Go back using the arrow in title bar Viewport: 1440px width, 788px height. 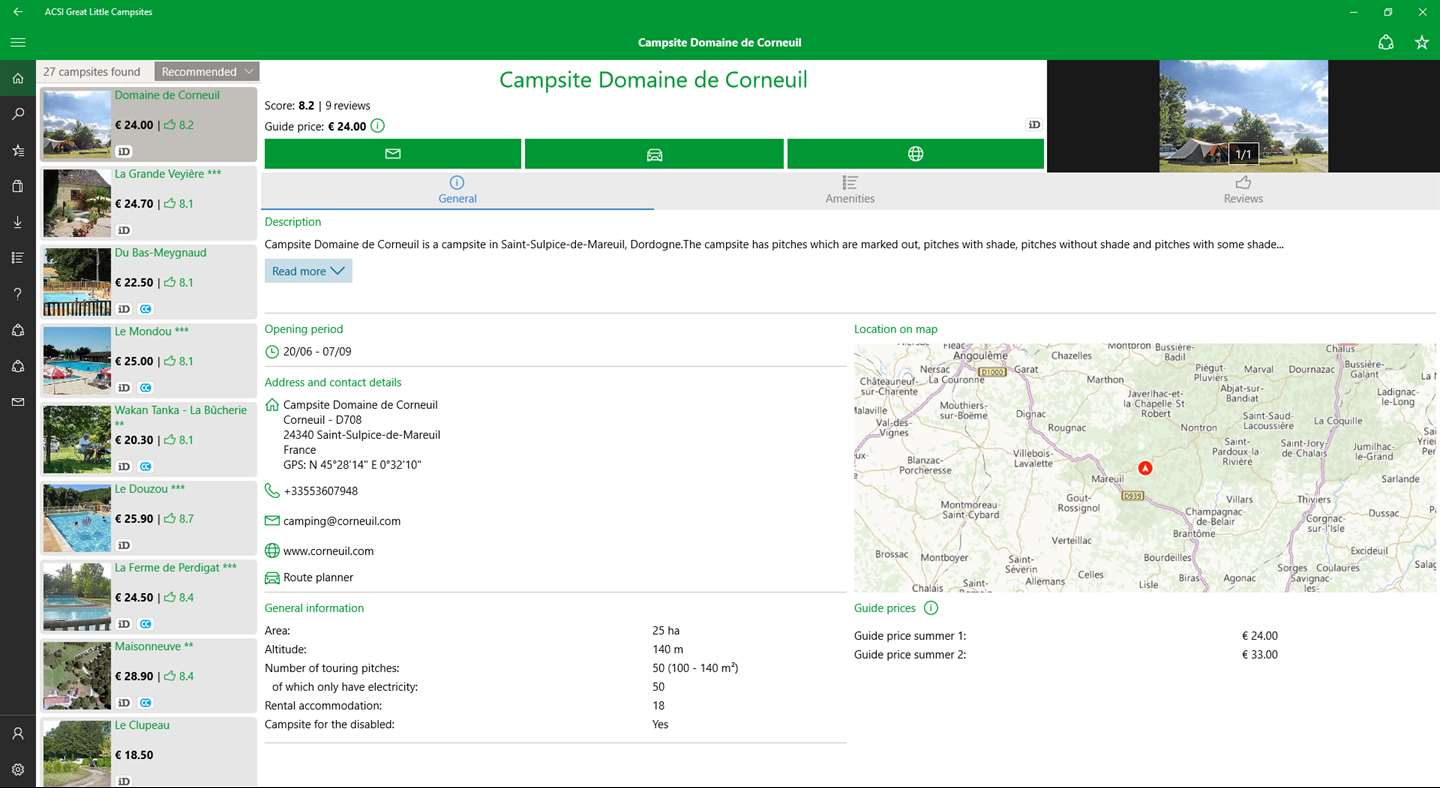pos(18,12)
